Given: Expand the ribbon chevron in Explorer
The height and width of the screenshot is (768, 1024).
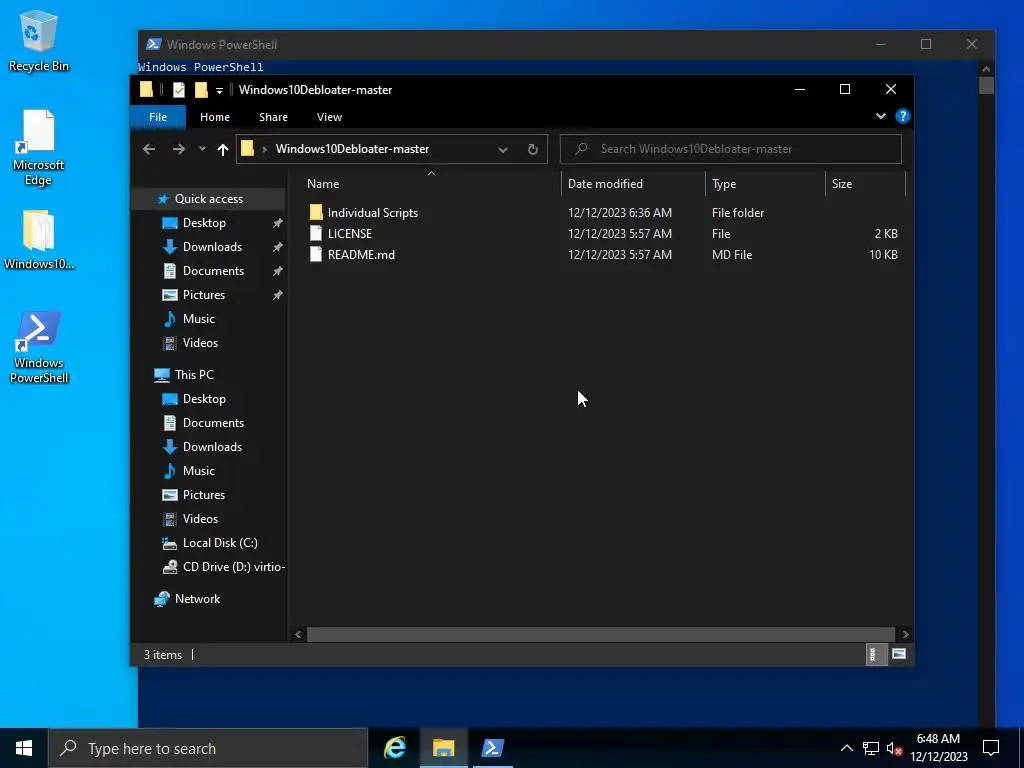Looking at the screenshot, I should point(880,116).
